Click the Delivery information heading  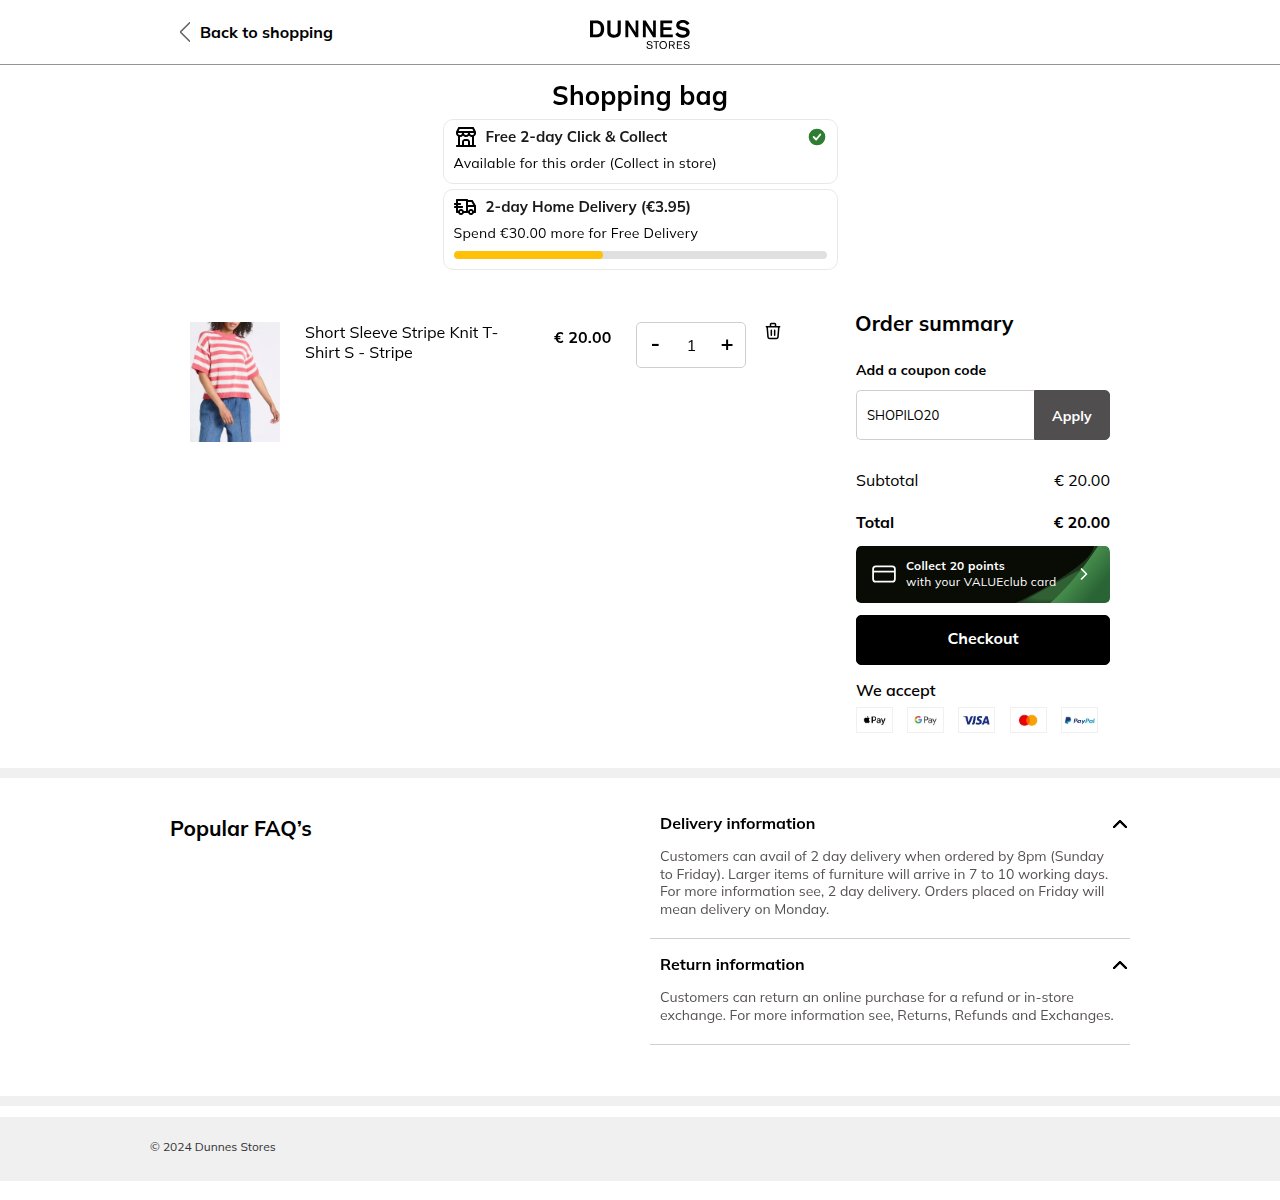737,824
